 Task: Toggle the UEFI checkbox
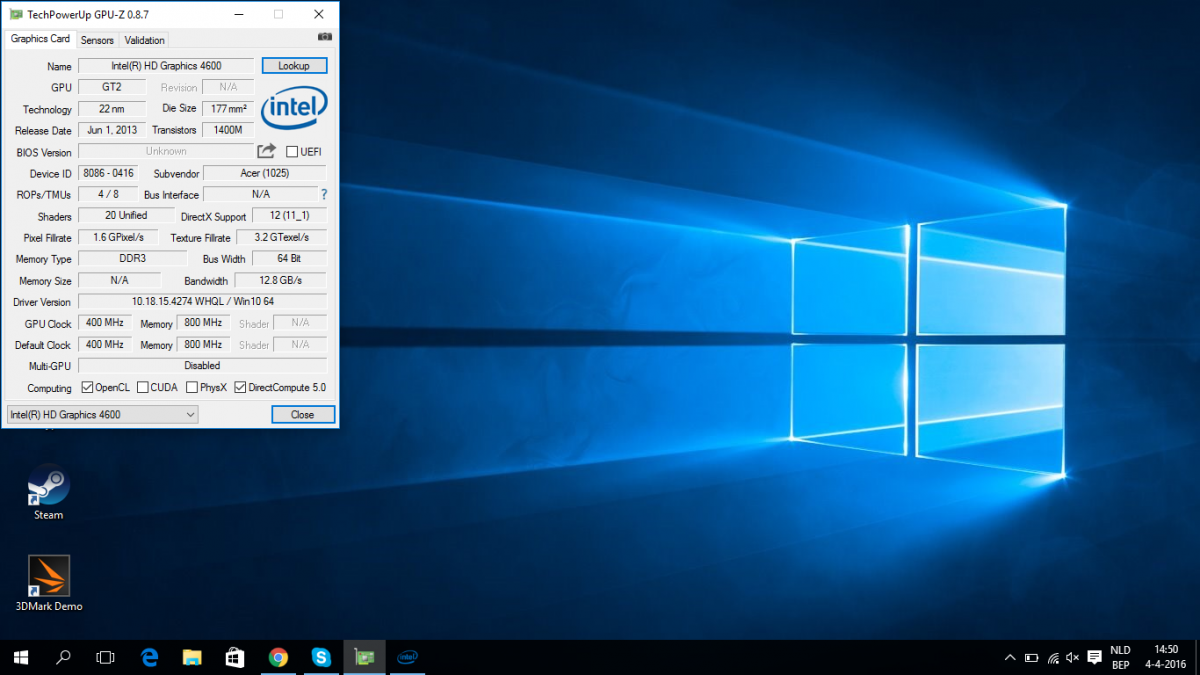click(x=292, y=152)
